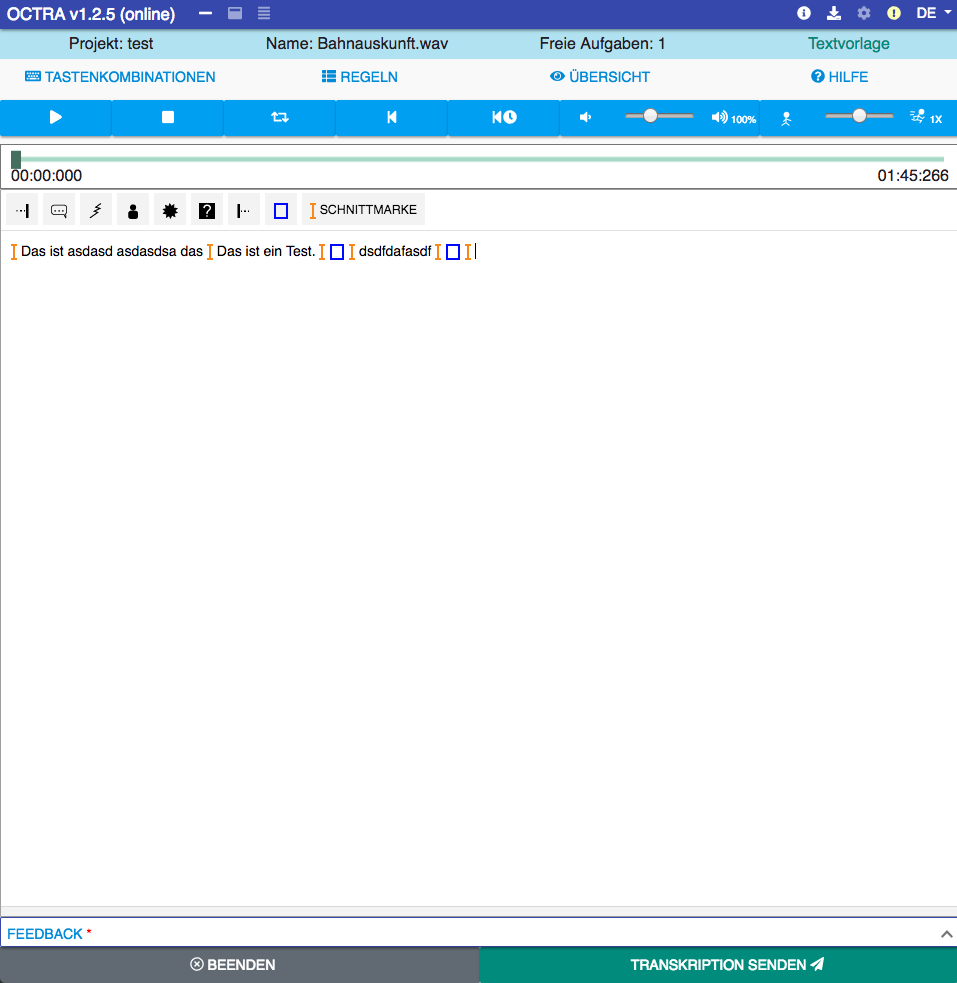957x983 pixels.
Task: Select the pause marker tool
Action: pyautogui.click(x=21, y=209)
